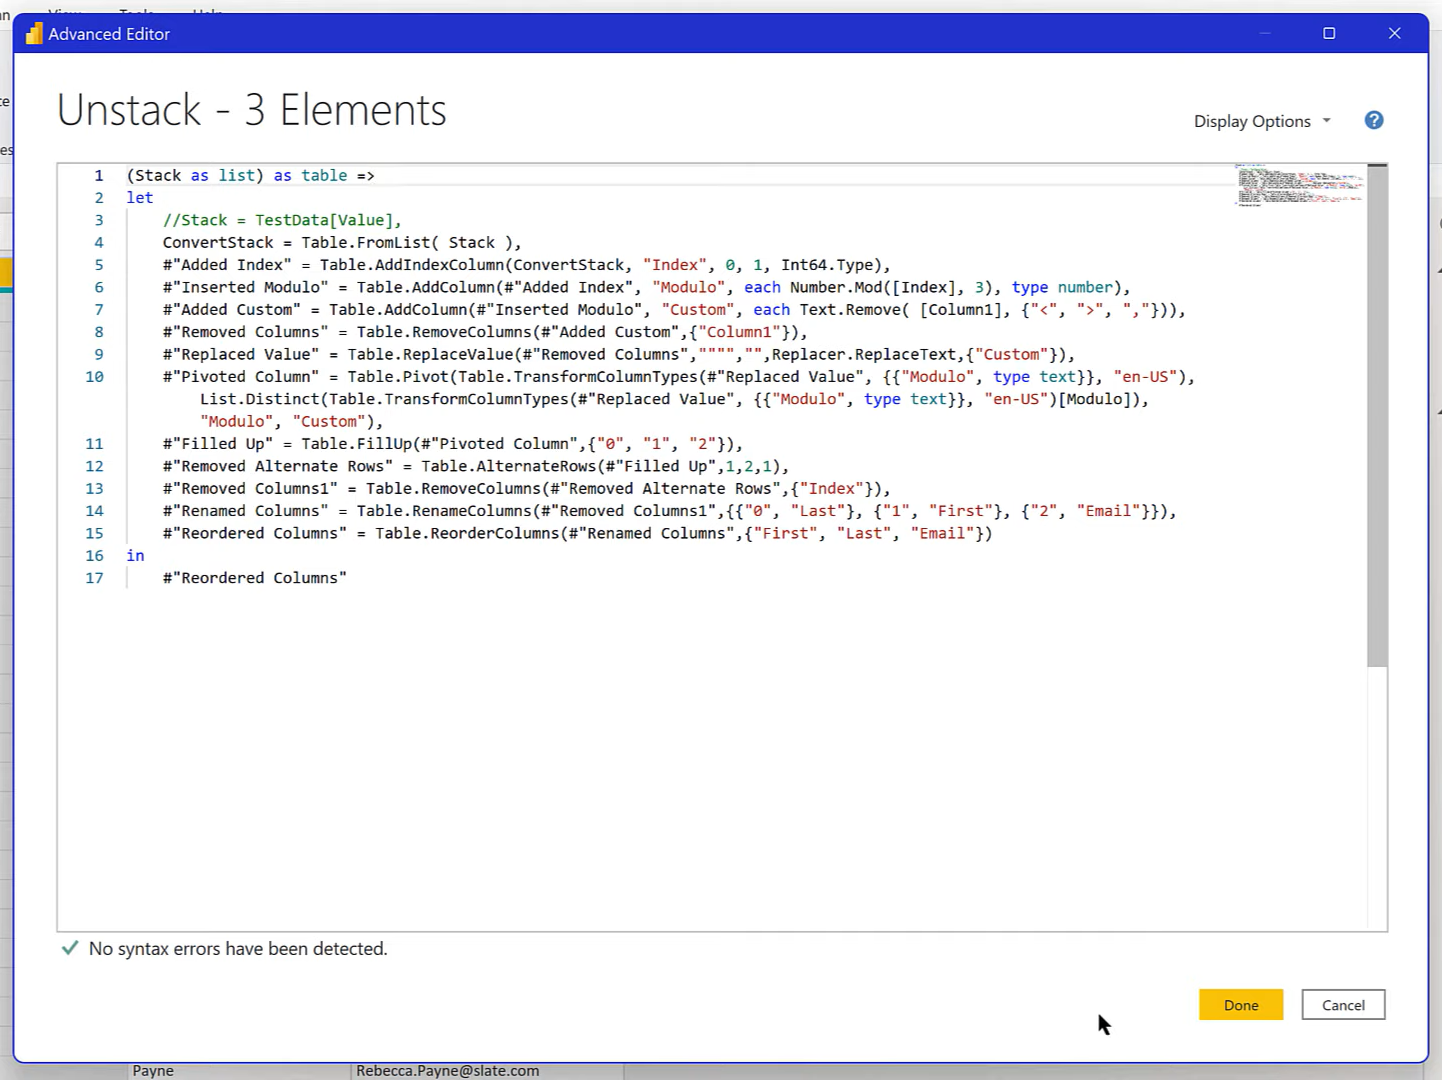Click 'Table.FillUp' on line 11
This screenshot has width=1442, height=1080.
pyautogui.click(x=357, y=444)
